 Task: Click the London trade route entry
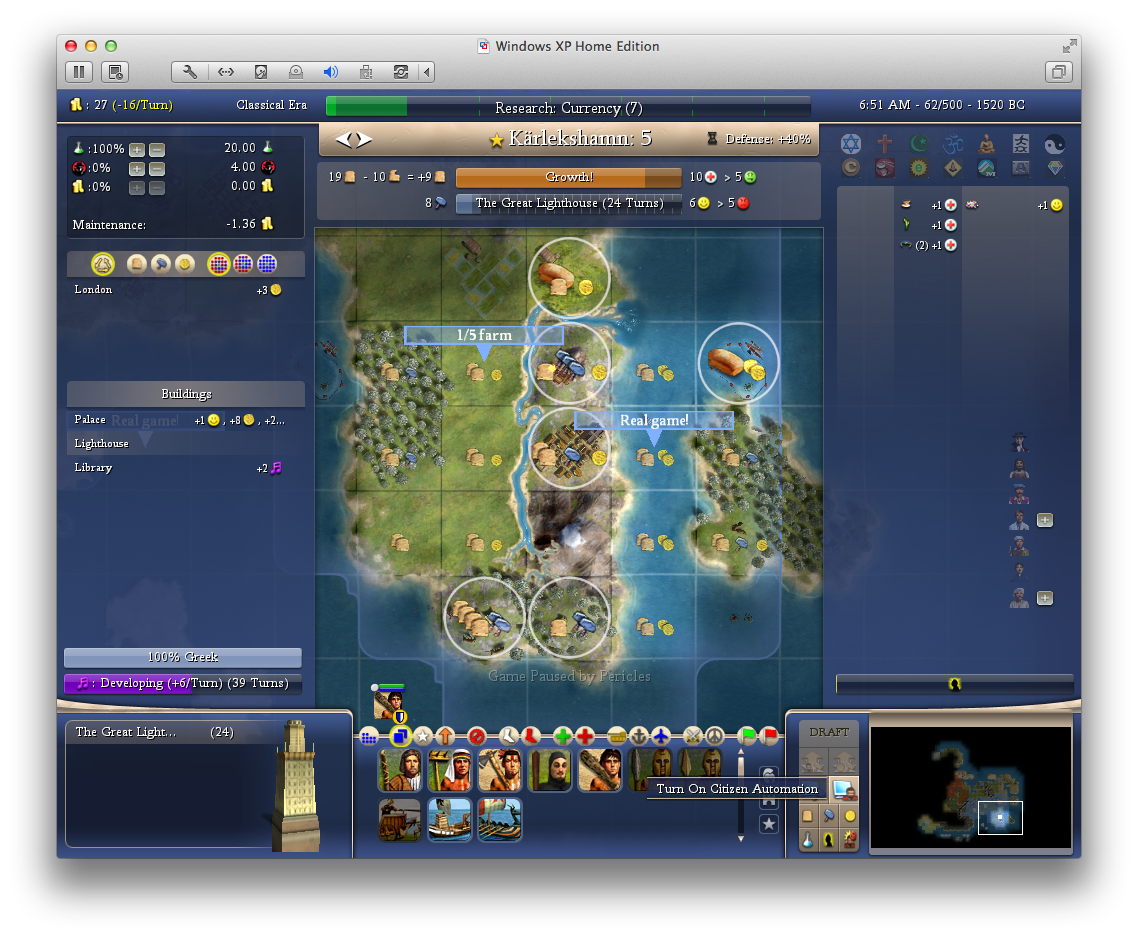tap(185, 290)
